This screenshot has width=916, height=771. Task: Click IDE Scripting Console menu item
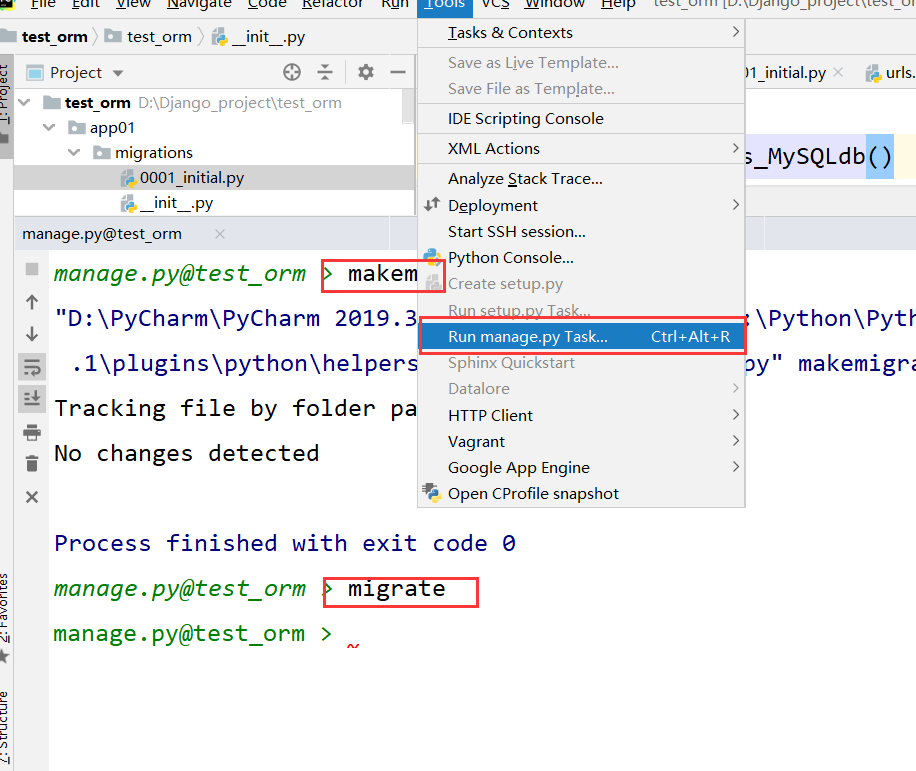point(581,119)
